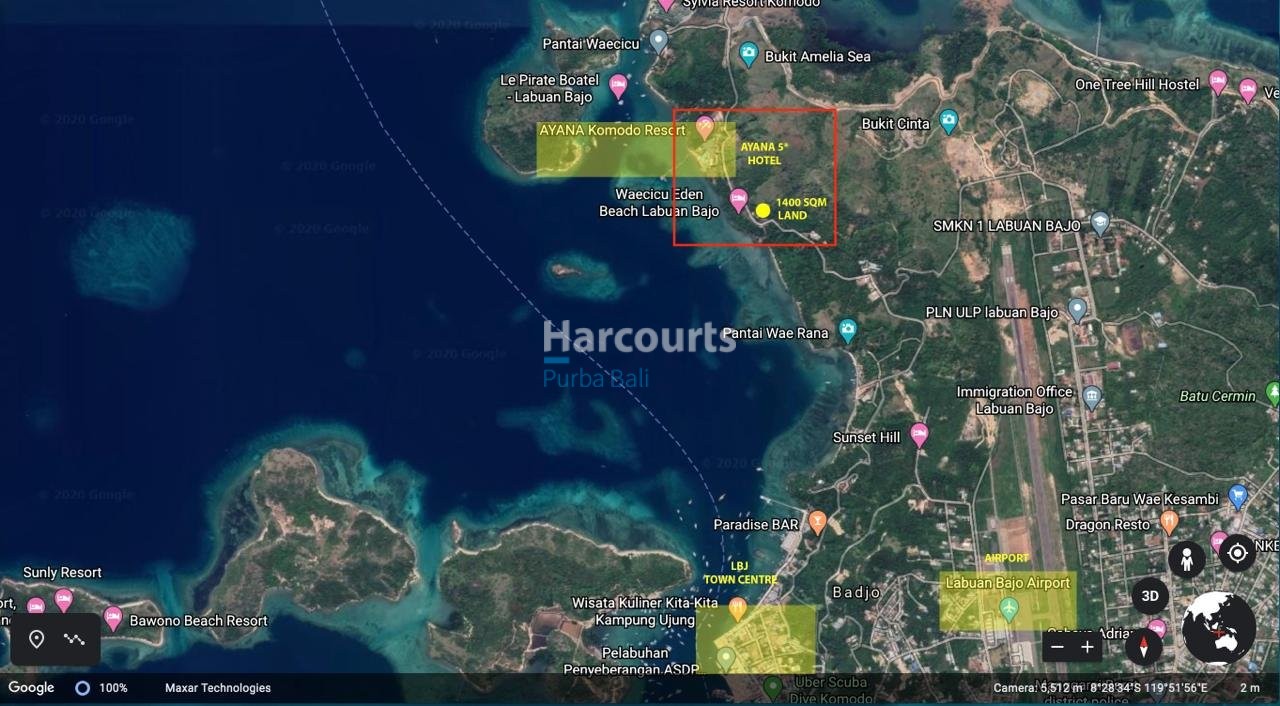Viewport: 1280px width, 706px height.
Task: Click the 100% imagery loading indicator
Action: (102, 688)
